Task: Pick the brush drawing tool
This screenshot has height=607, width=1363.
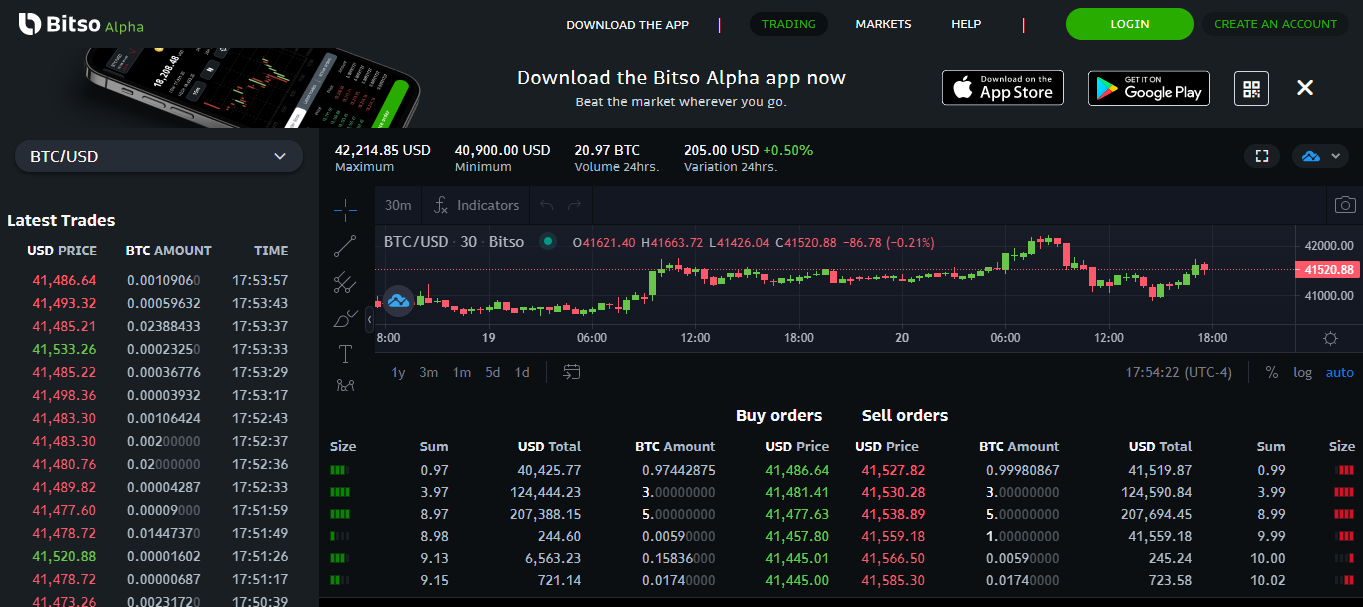Action: (345, 319)
